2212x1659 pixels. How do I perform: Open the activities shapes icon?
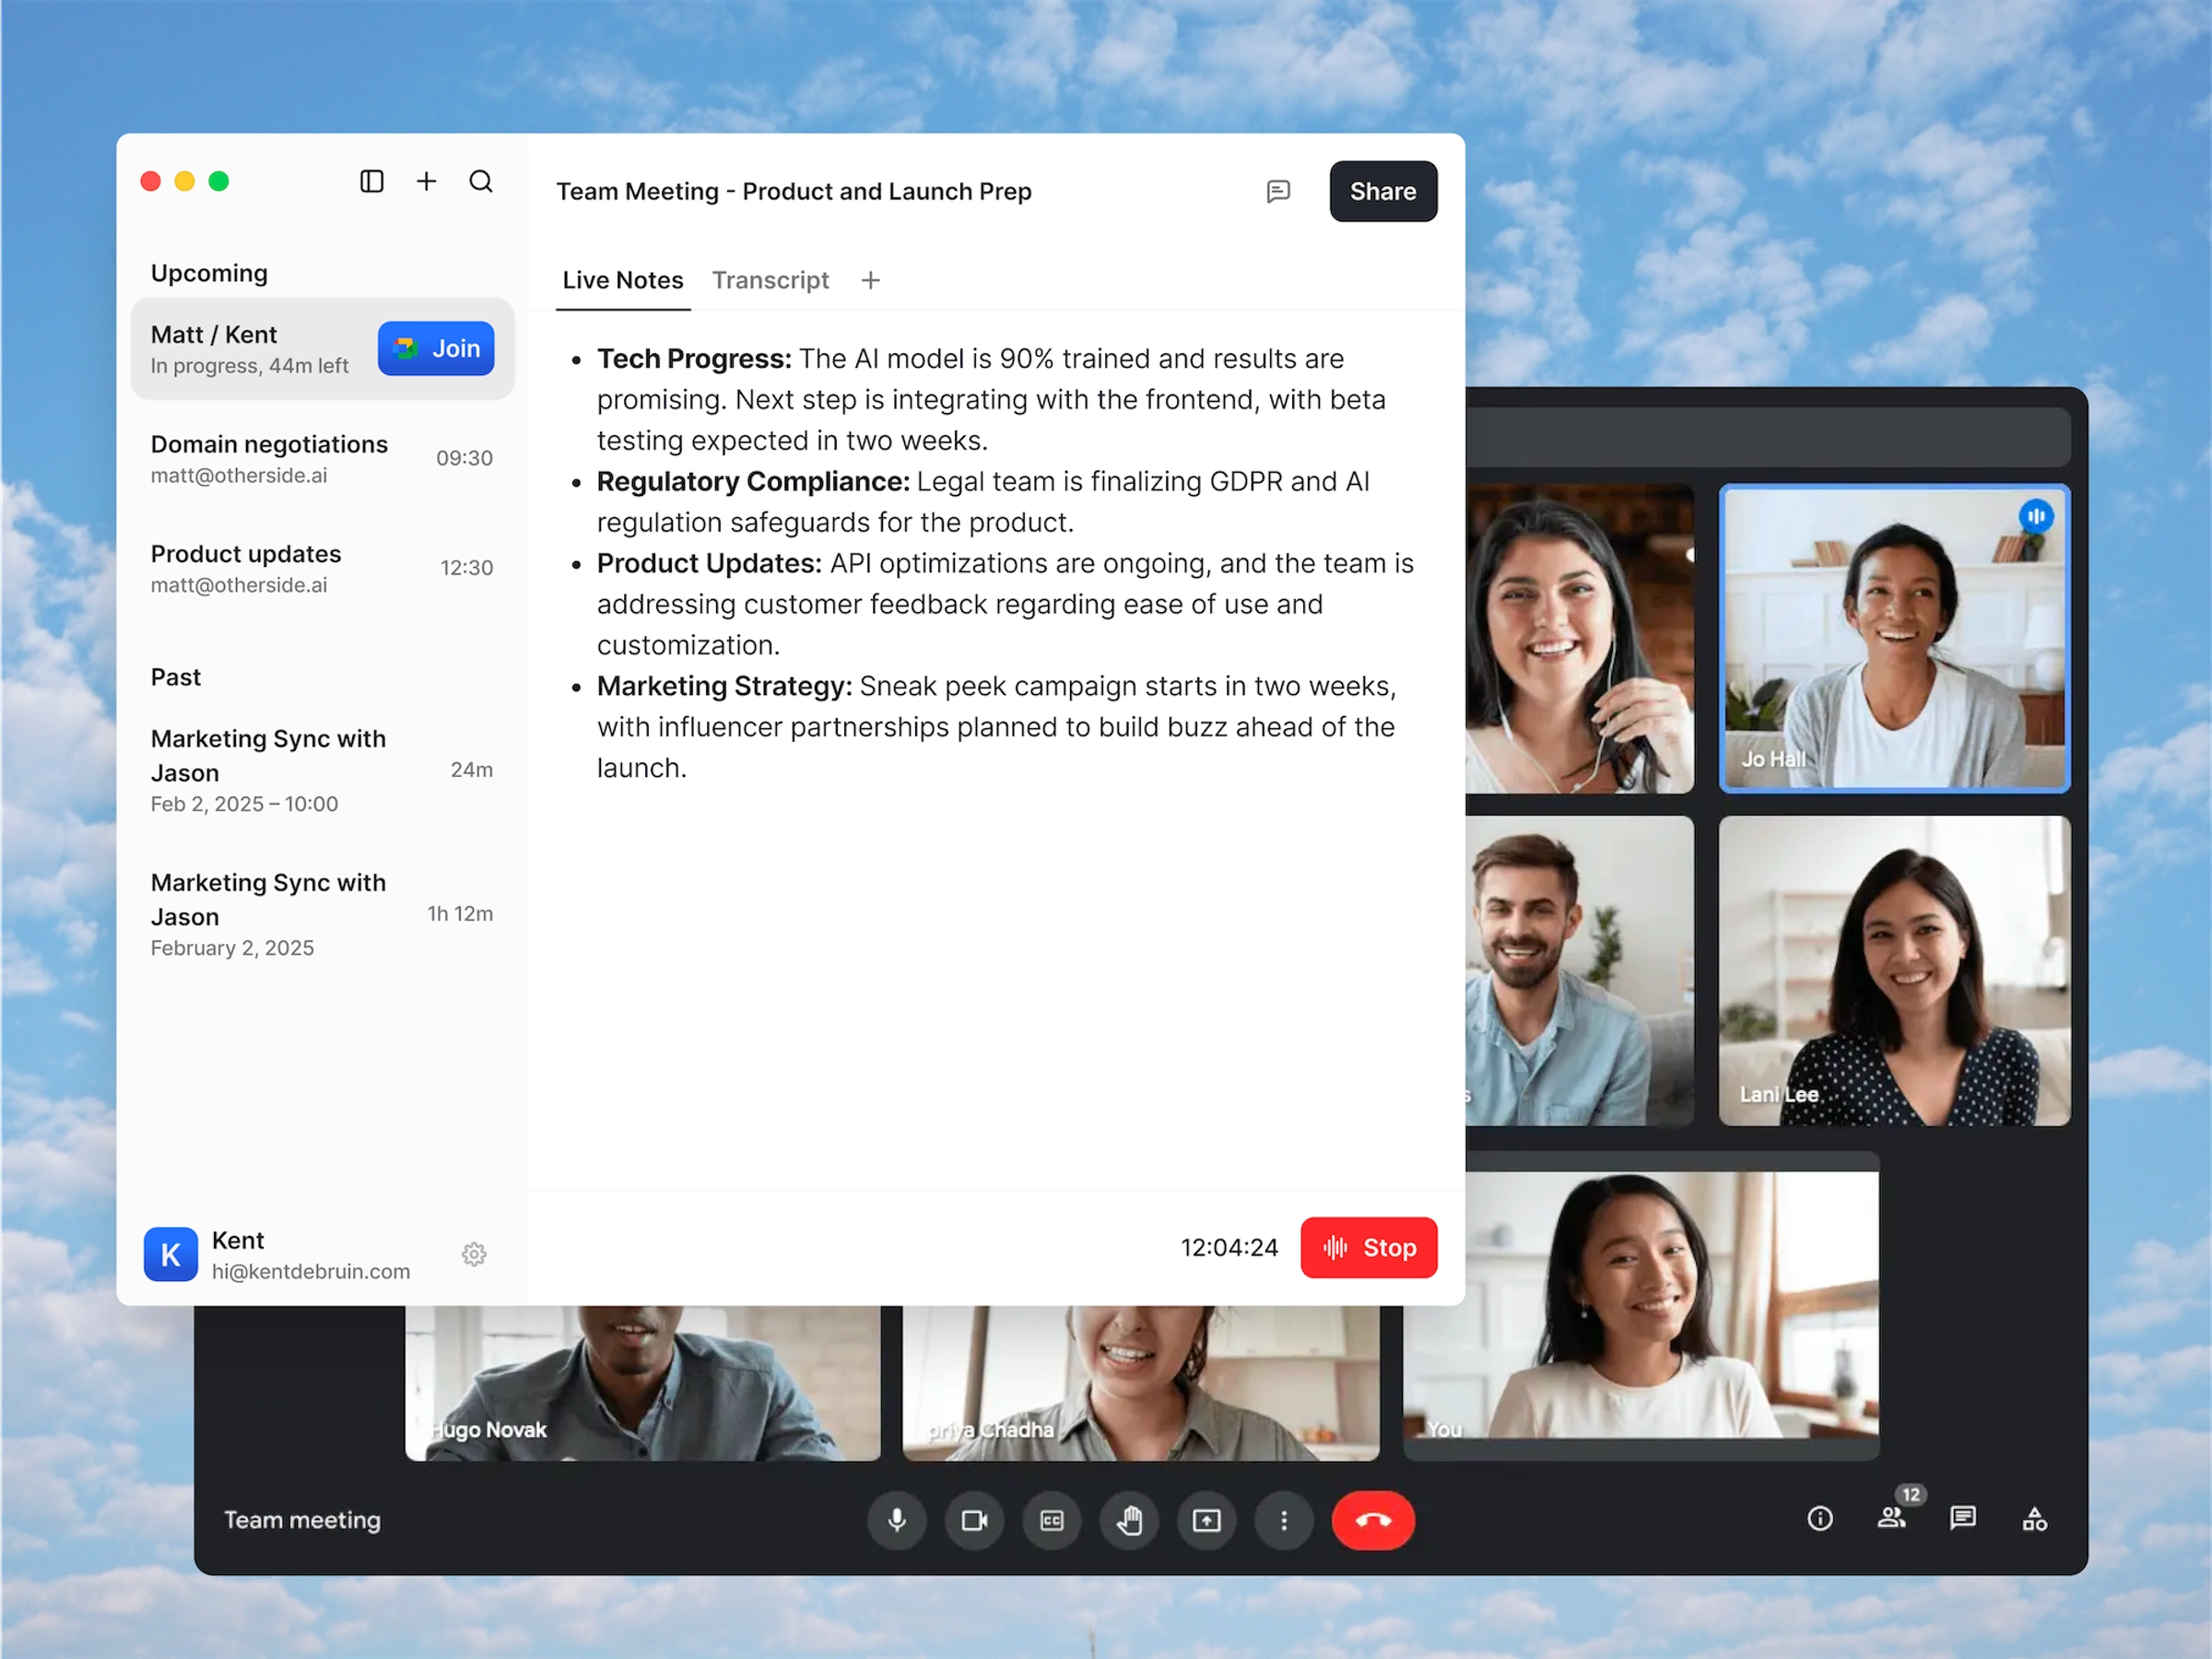click(x=2034, y=1519)
